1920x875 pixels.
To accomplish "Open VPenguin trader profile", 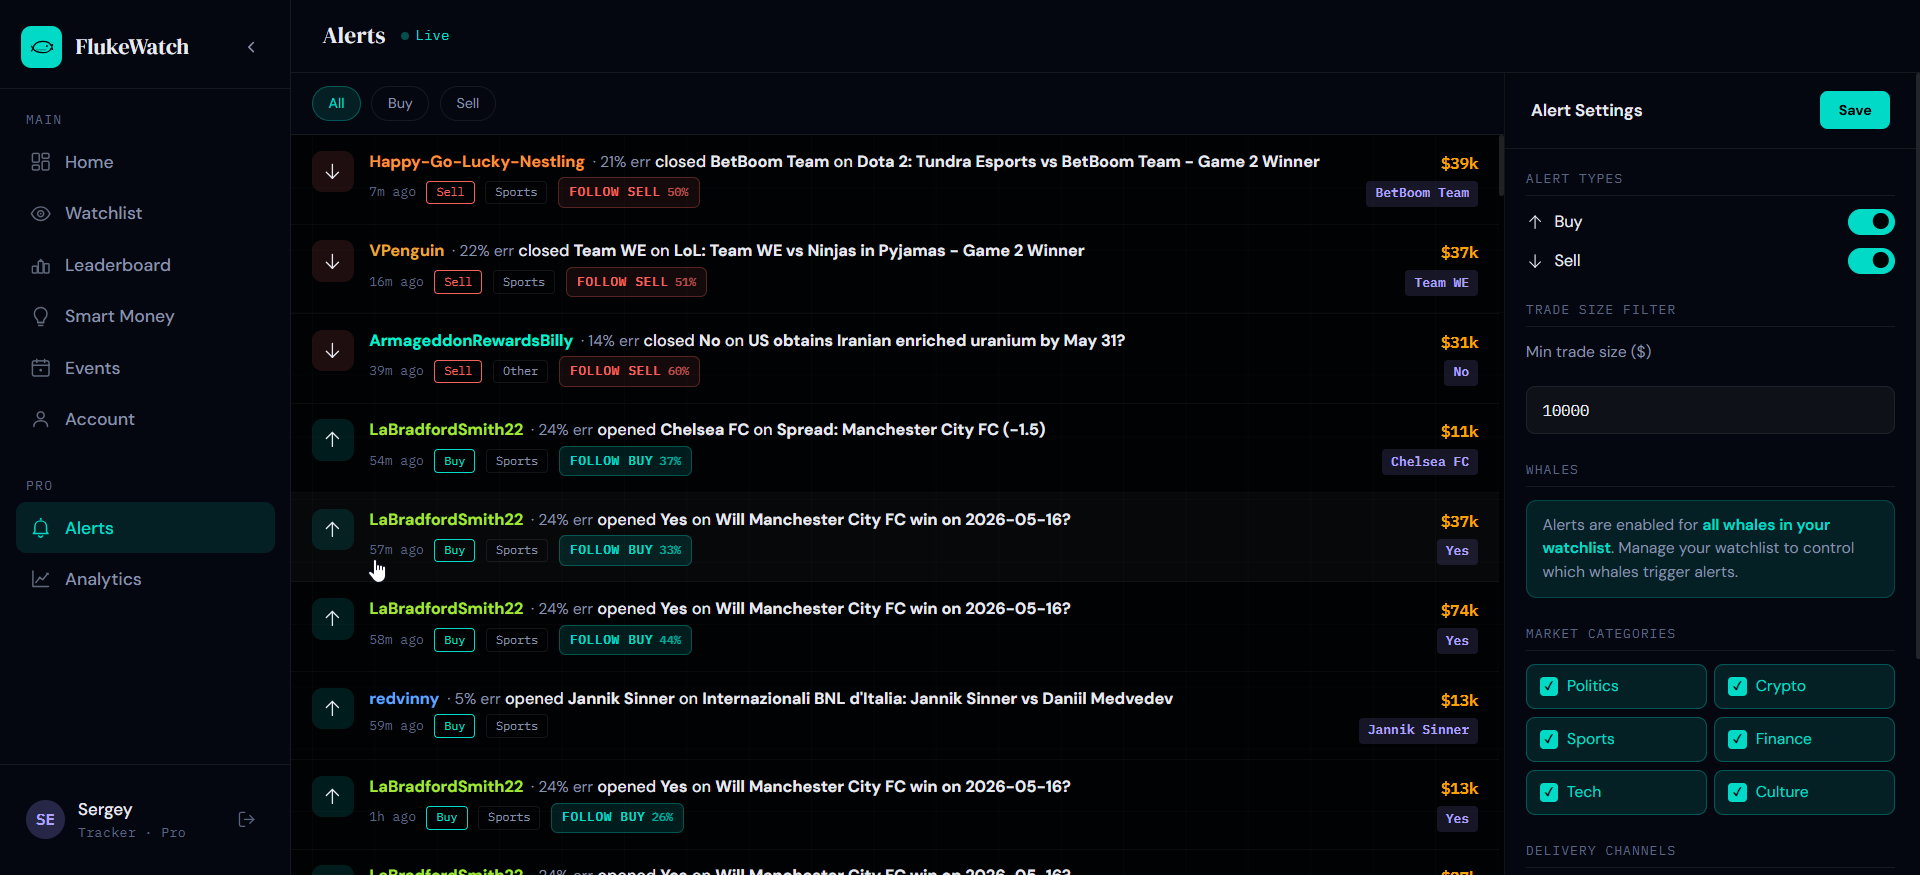I will coord(406,250).
